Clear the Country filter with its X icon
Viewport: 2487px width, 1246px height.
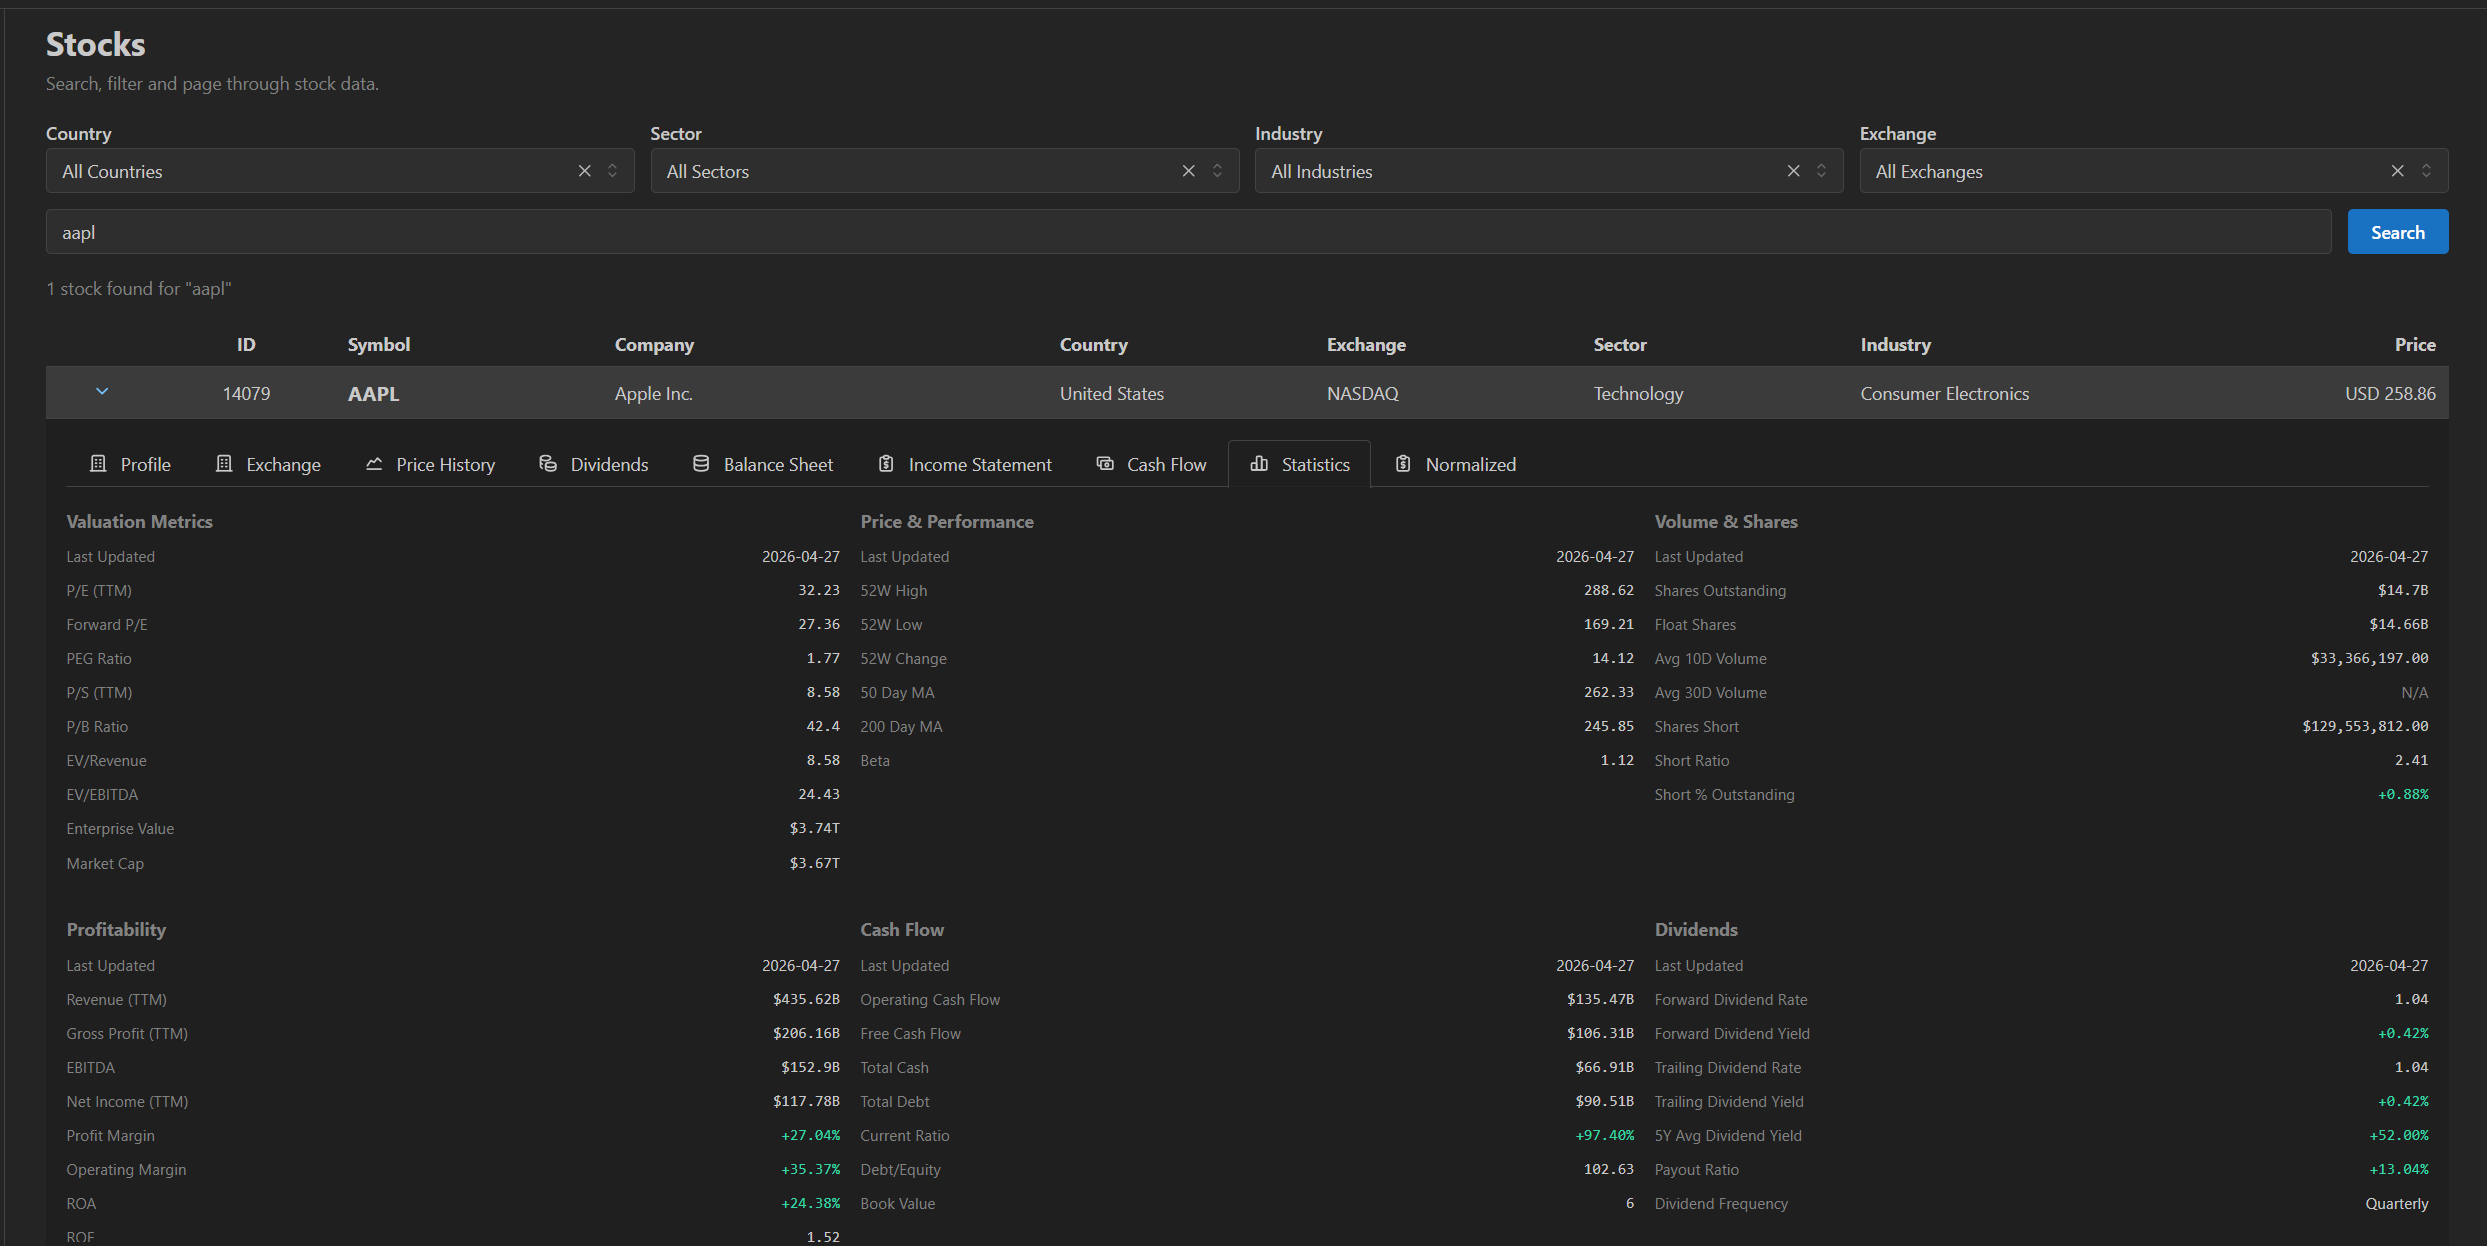(x=585, y=171)
